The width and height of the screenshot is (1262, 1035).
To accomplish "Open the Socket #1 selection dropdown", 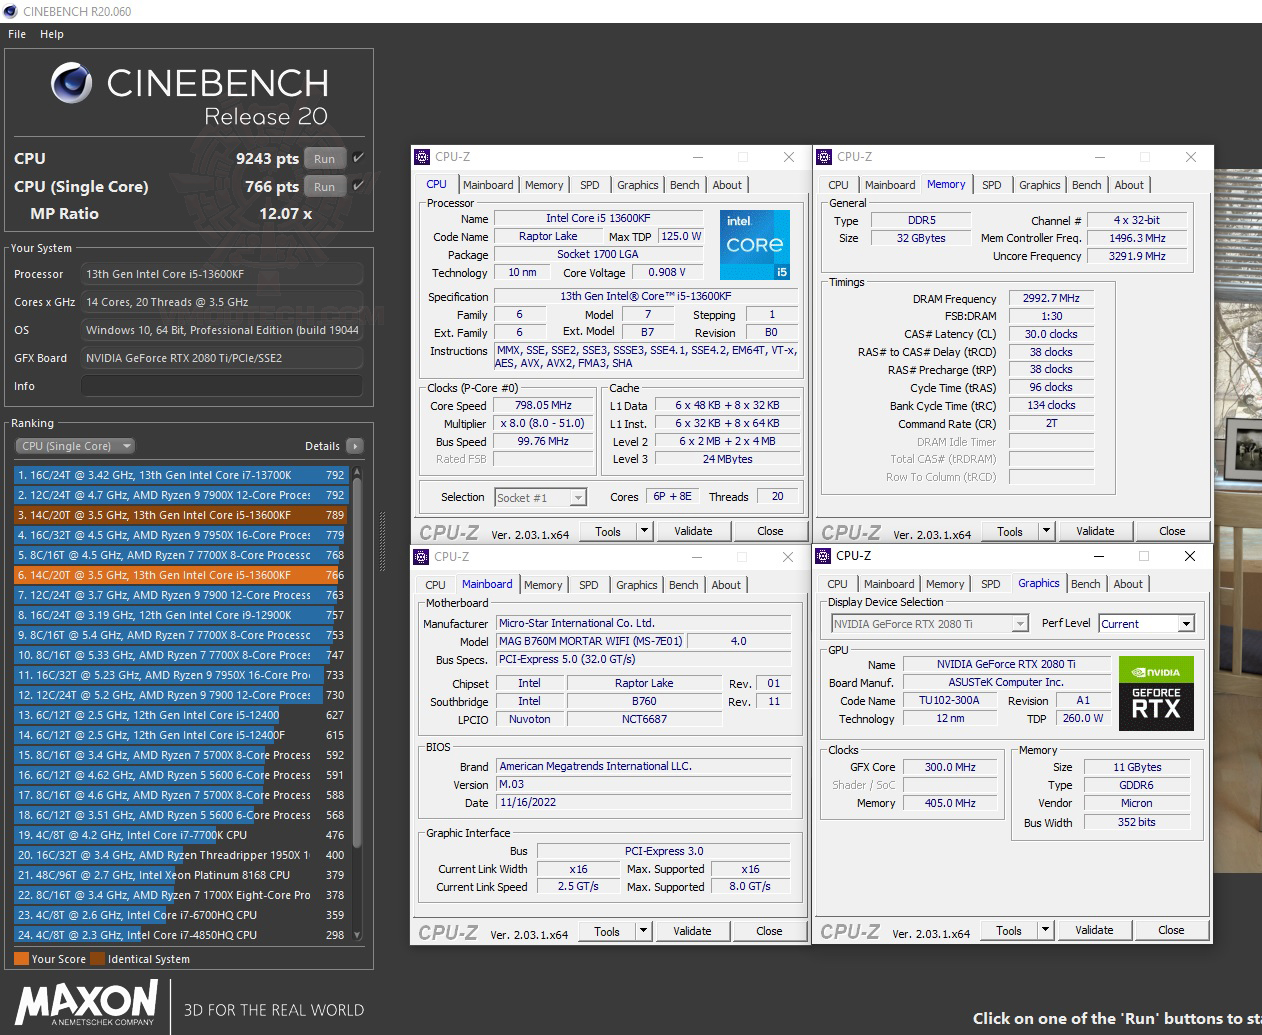I will 541,498.
